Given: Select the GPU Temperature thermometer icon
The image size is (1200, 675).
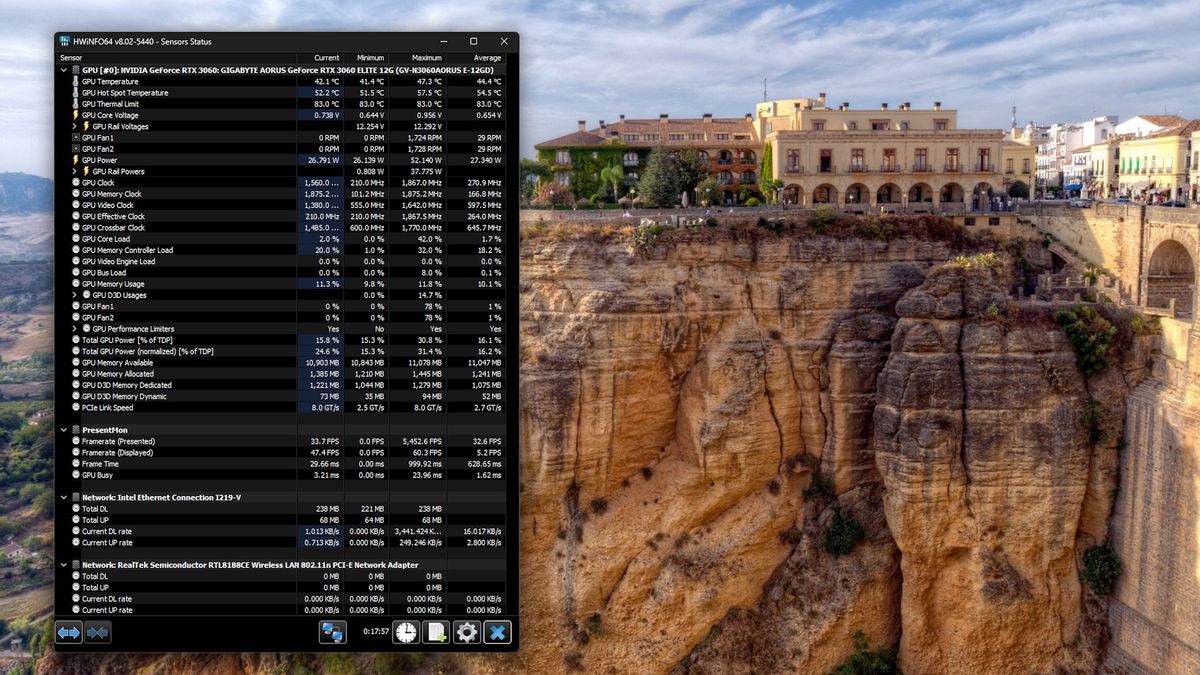Looking at the screenshot, I should [x=73, y=81].
